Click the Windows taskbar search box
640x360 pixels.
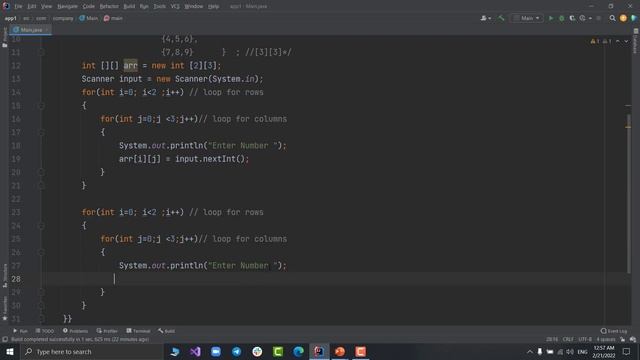(92, 351)
